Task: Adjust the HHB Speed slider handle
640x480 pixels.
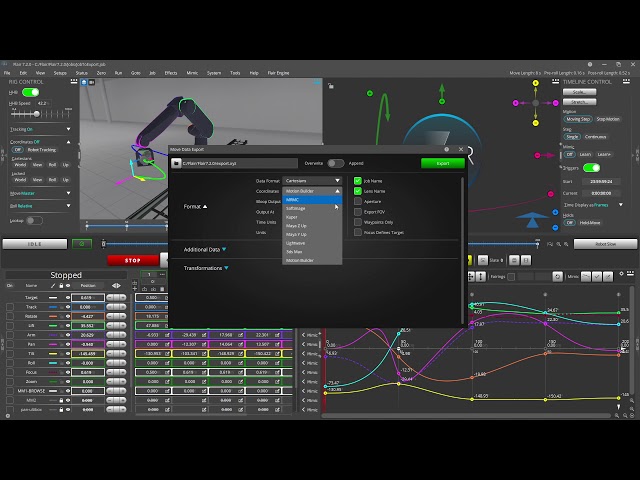Action: 37,114
